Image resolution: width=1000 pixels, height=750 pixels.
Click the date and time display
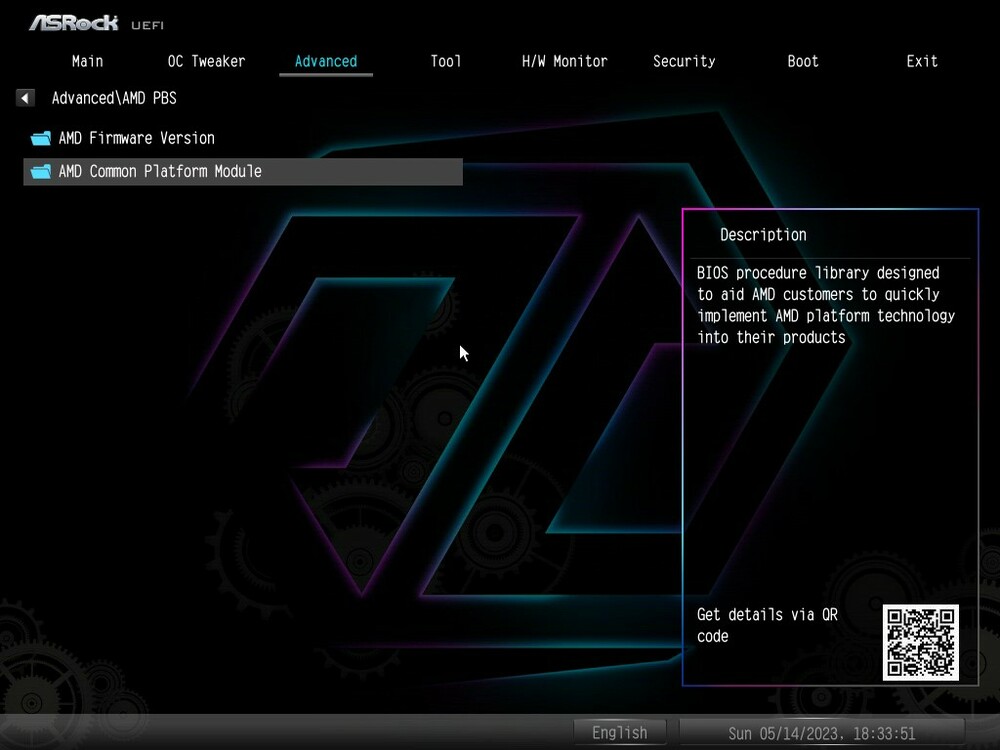[x=821, y=733]
